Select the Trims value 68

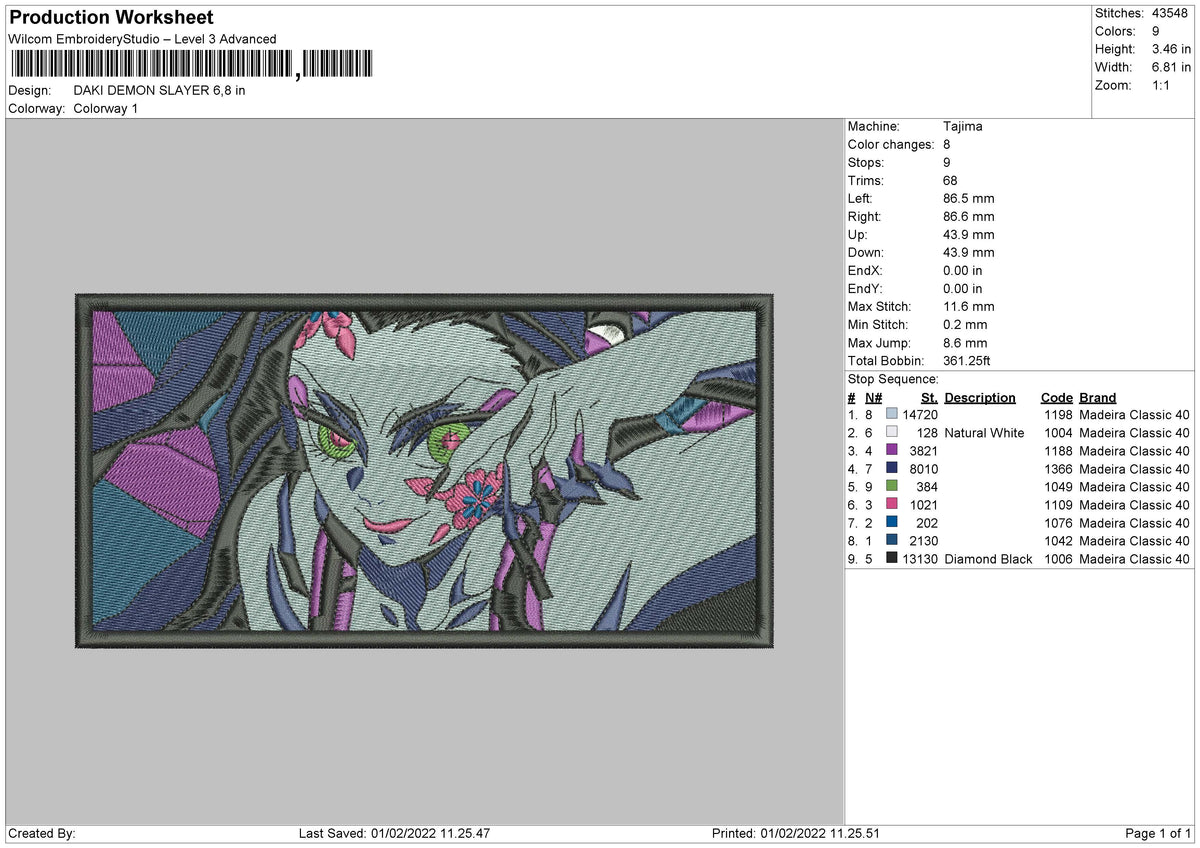[x=950, y=181]
